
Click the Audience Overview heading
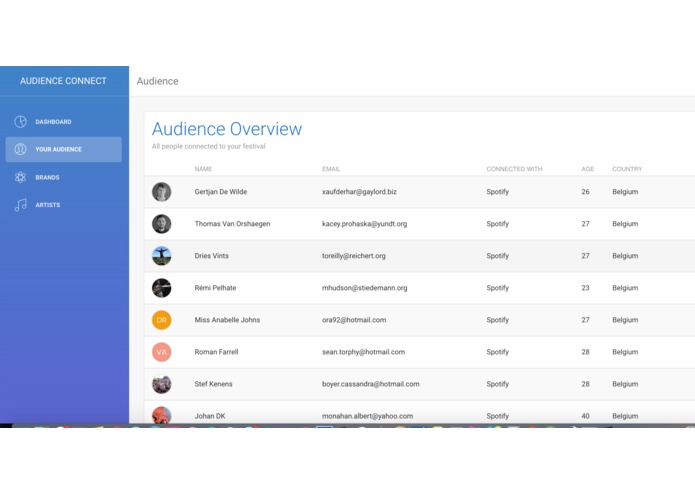tap(227, 129)
